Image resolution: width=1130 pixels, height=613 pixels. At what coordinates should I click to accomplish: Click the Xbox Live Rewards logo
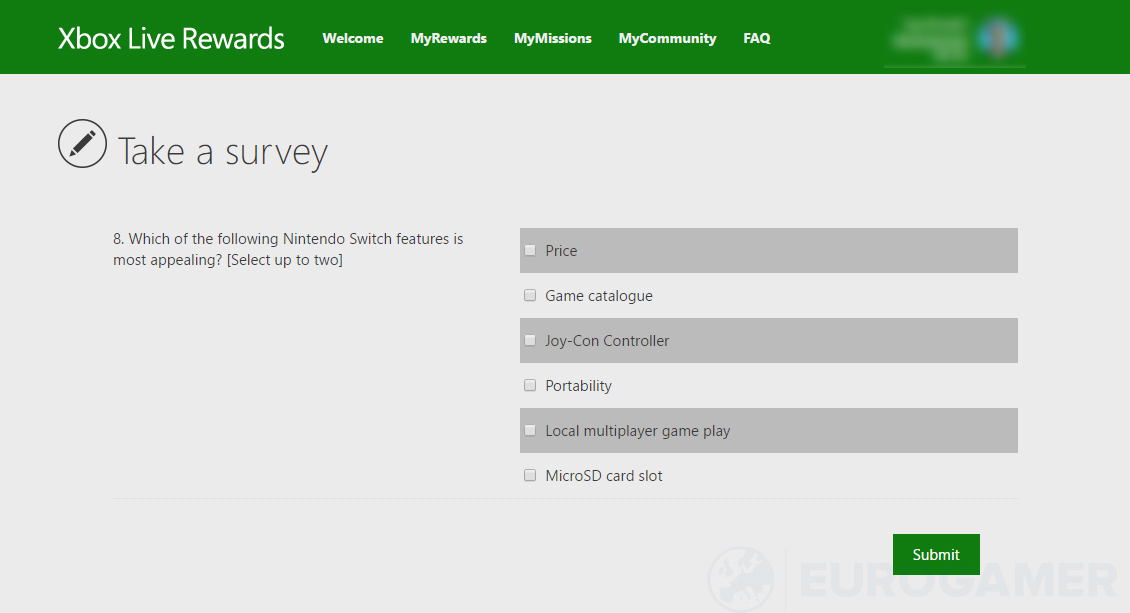pyautogui.click(x=171, y=39)
